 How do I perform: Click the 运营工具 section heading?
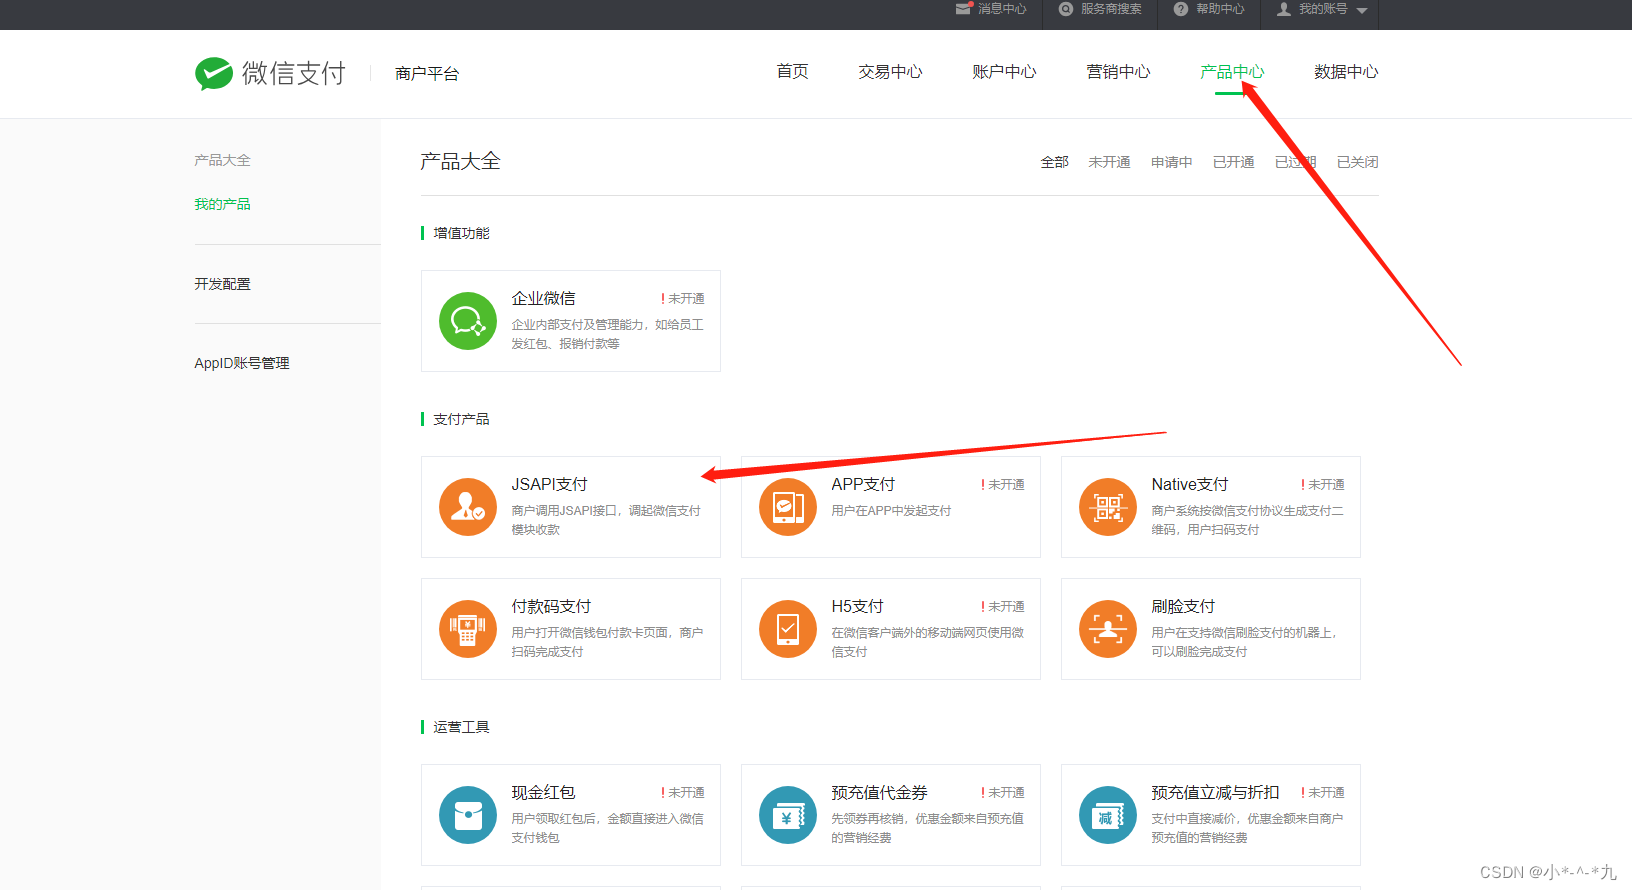(x=461, y=727)
